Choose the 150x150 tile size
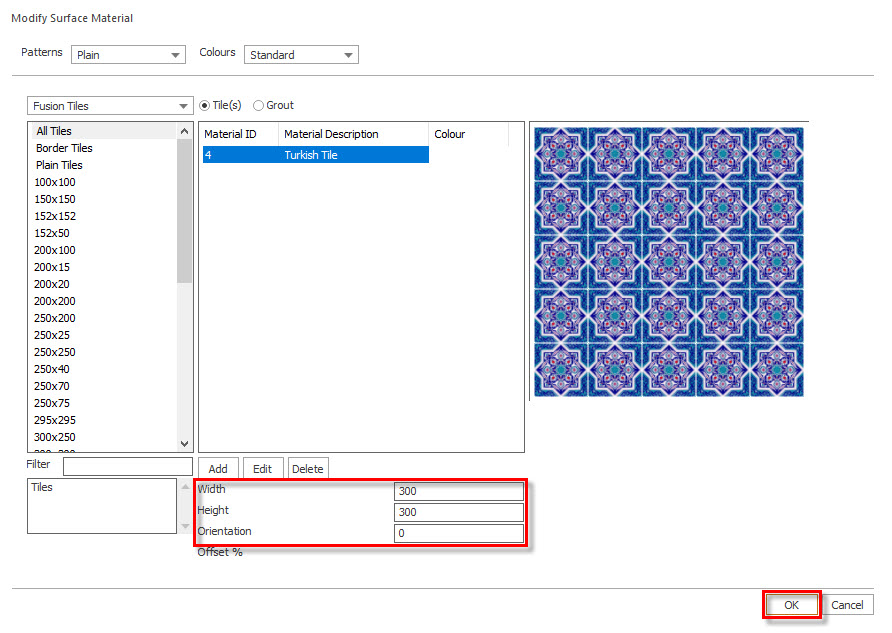The width and height of the screenshot is (892, 633). 55,199
